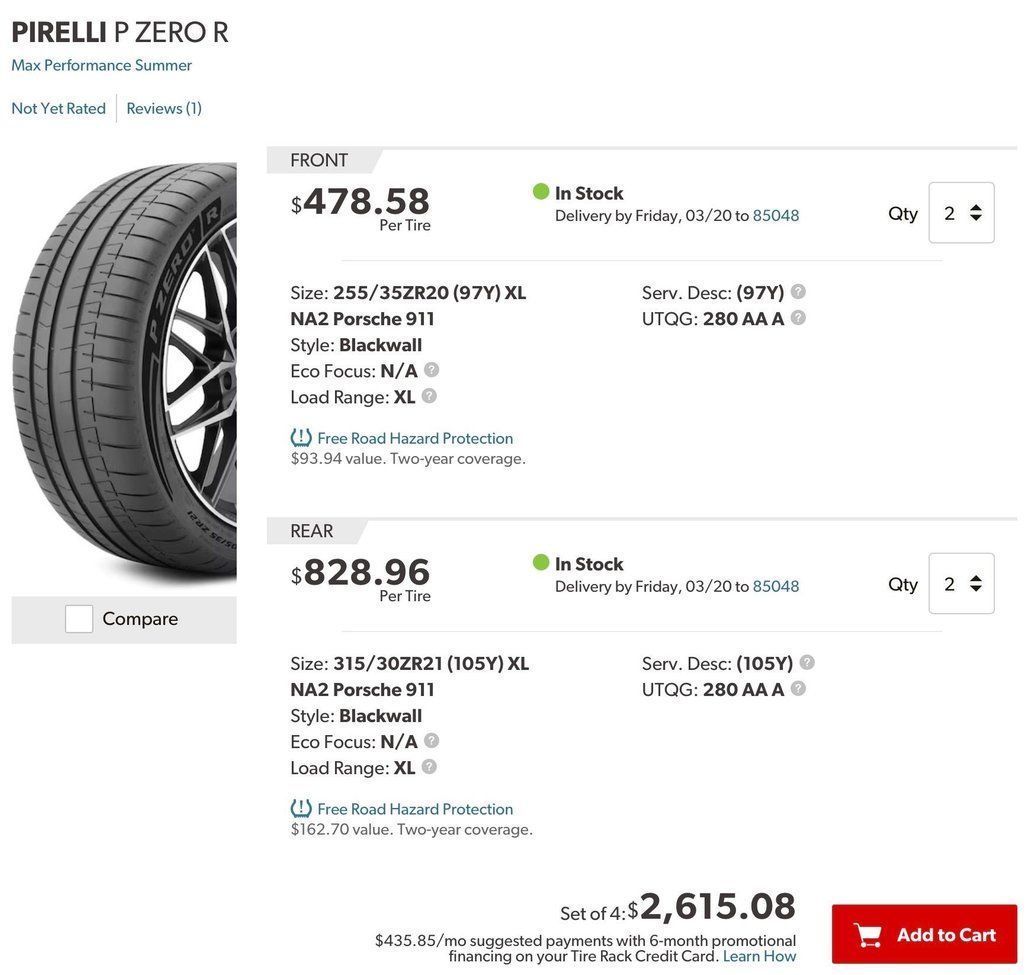Viewport: 1032px width, 975px height.
Task: Open the Reviews (1) link
Action: pyautogui.click(x=164, y=108)
